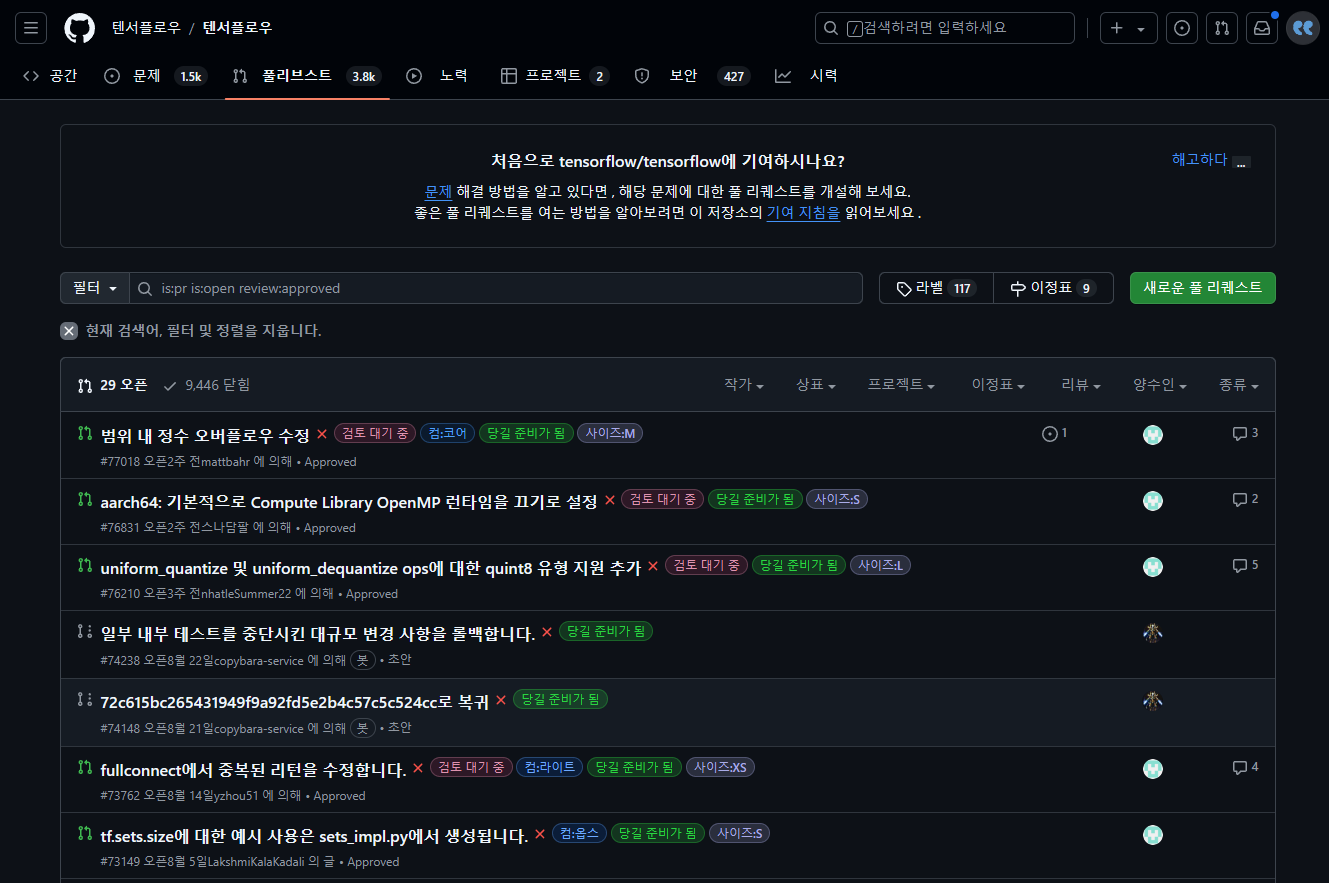Open the 이정표 milestones list

(x=1053, y=288)
